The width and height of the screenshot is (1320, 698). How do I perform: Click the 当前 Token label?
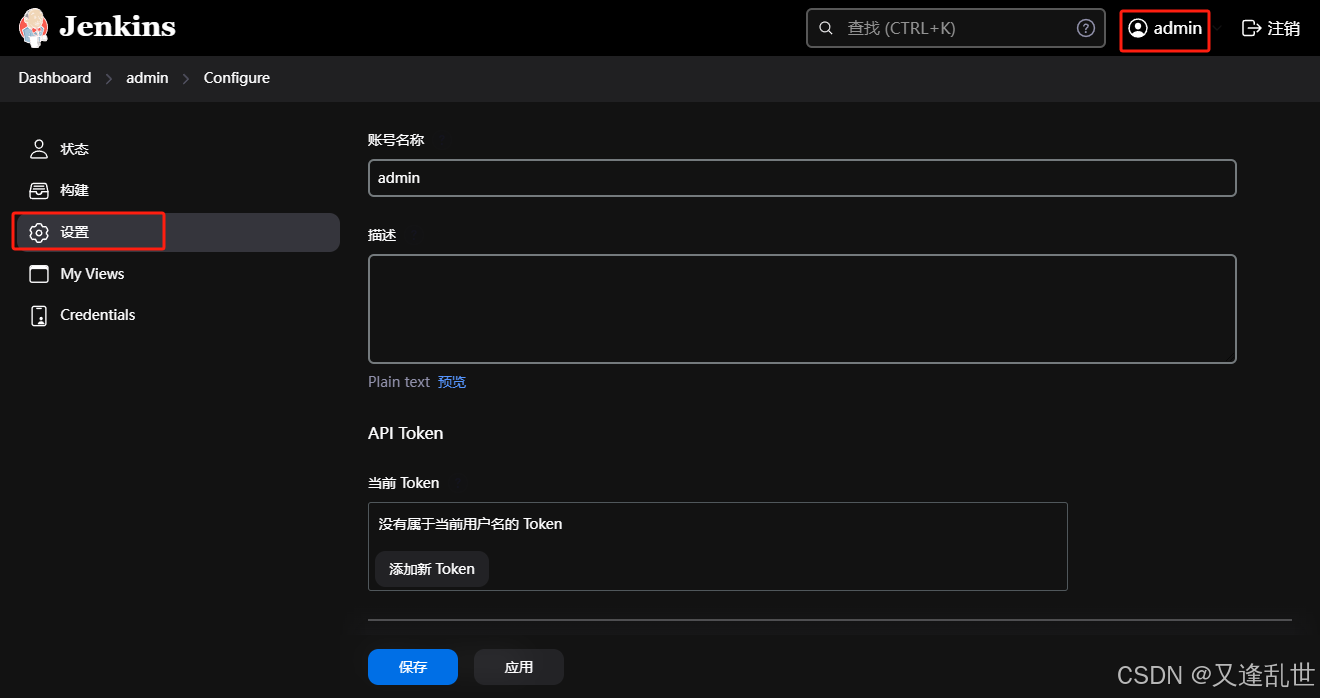pyautogui.click(x=404, y=483)
